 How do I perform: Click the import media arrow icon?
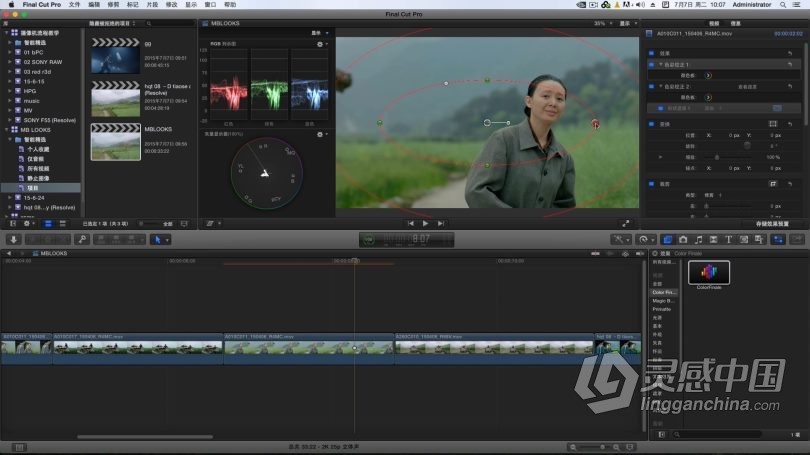pyautogui.click(x=14, y=240)
